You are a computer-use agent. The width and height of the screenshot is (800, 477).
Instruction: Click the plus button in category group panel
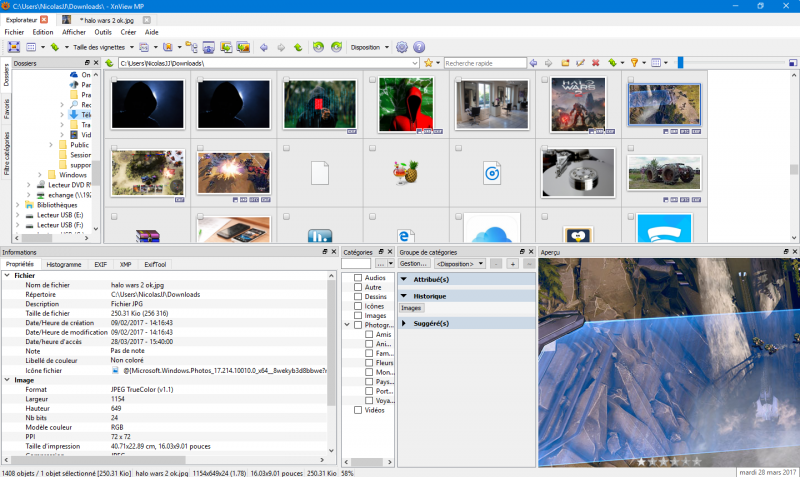pyautogui.click(x=513, y=264)
